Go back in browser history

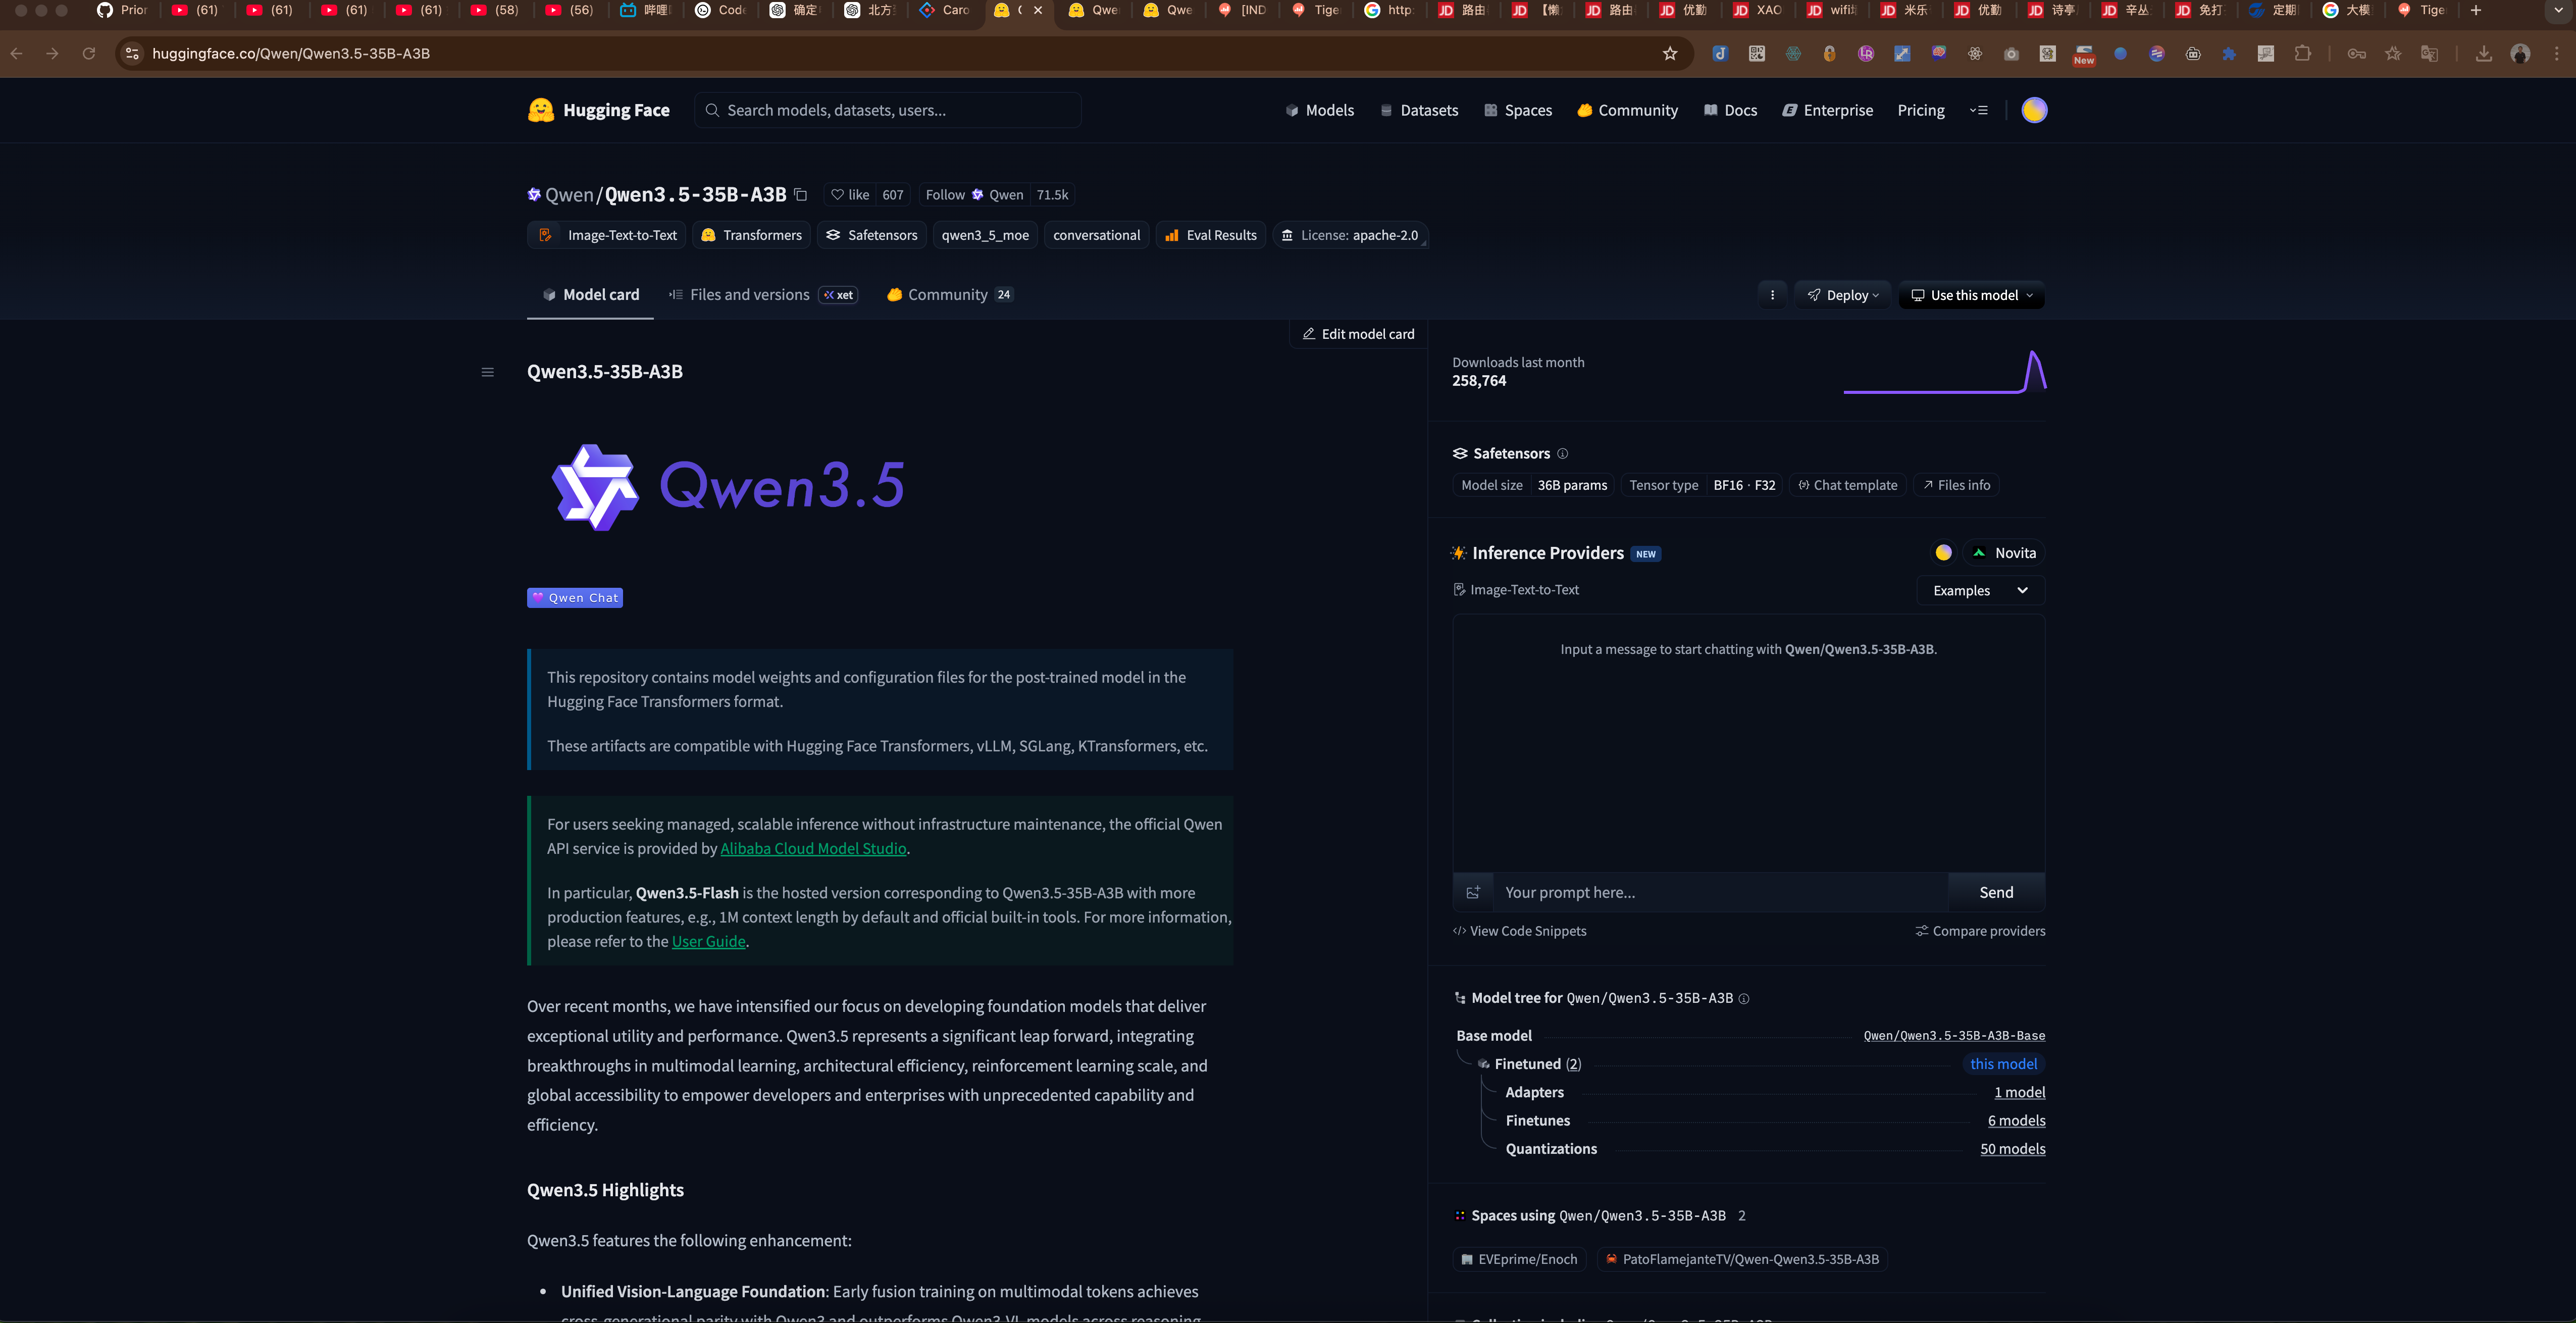click(17, 54)
